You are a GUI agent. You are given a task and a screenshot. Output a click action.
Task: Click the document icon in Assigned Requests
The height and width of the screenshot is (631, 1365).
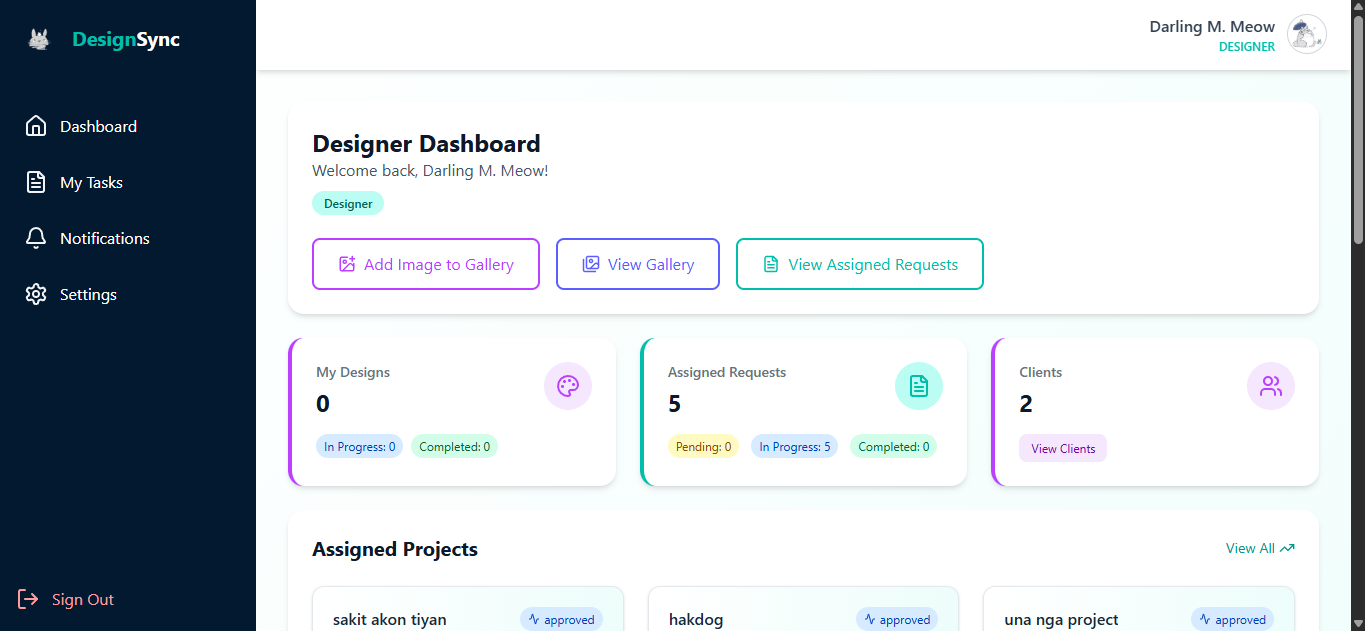(x=918, y=386)
